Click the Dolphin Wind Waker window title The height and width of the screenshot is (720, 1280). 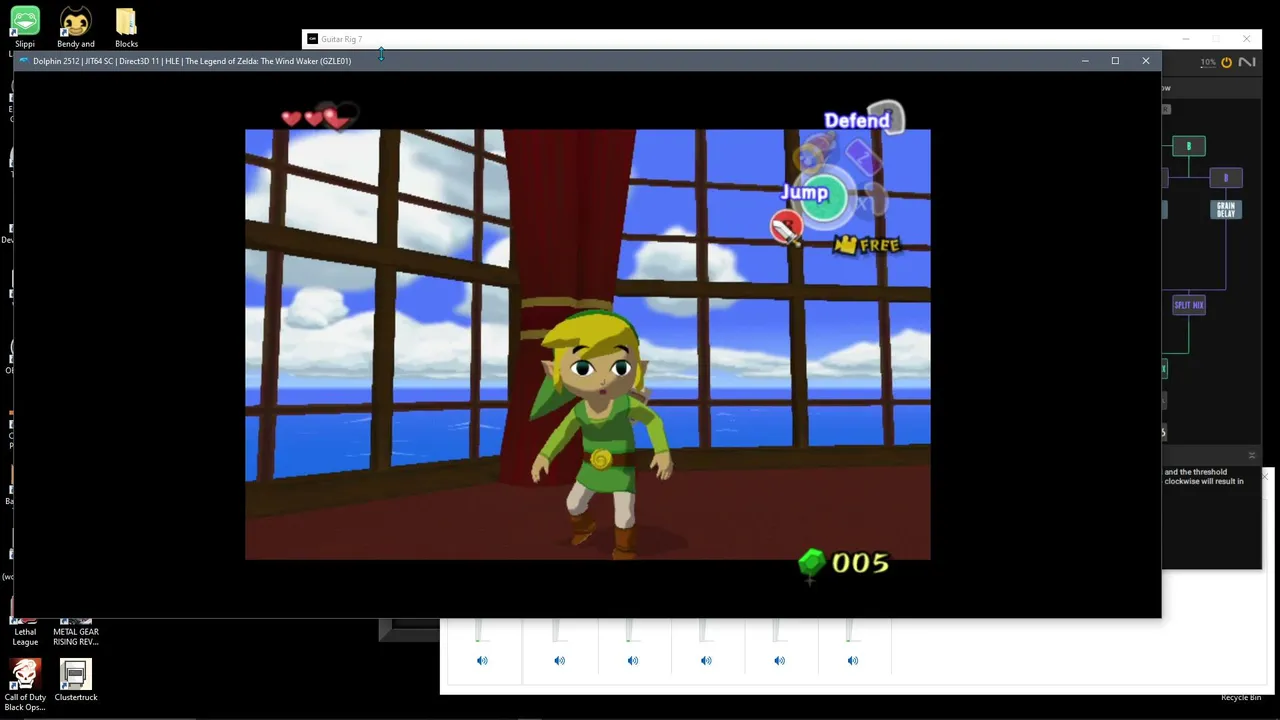192,61
